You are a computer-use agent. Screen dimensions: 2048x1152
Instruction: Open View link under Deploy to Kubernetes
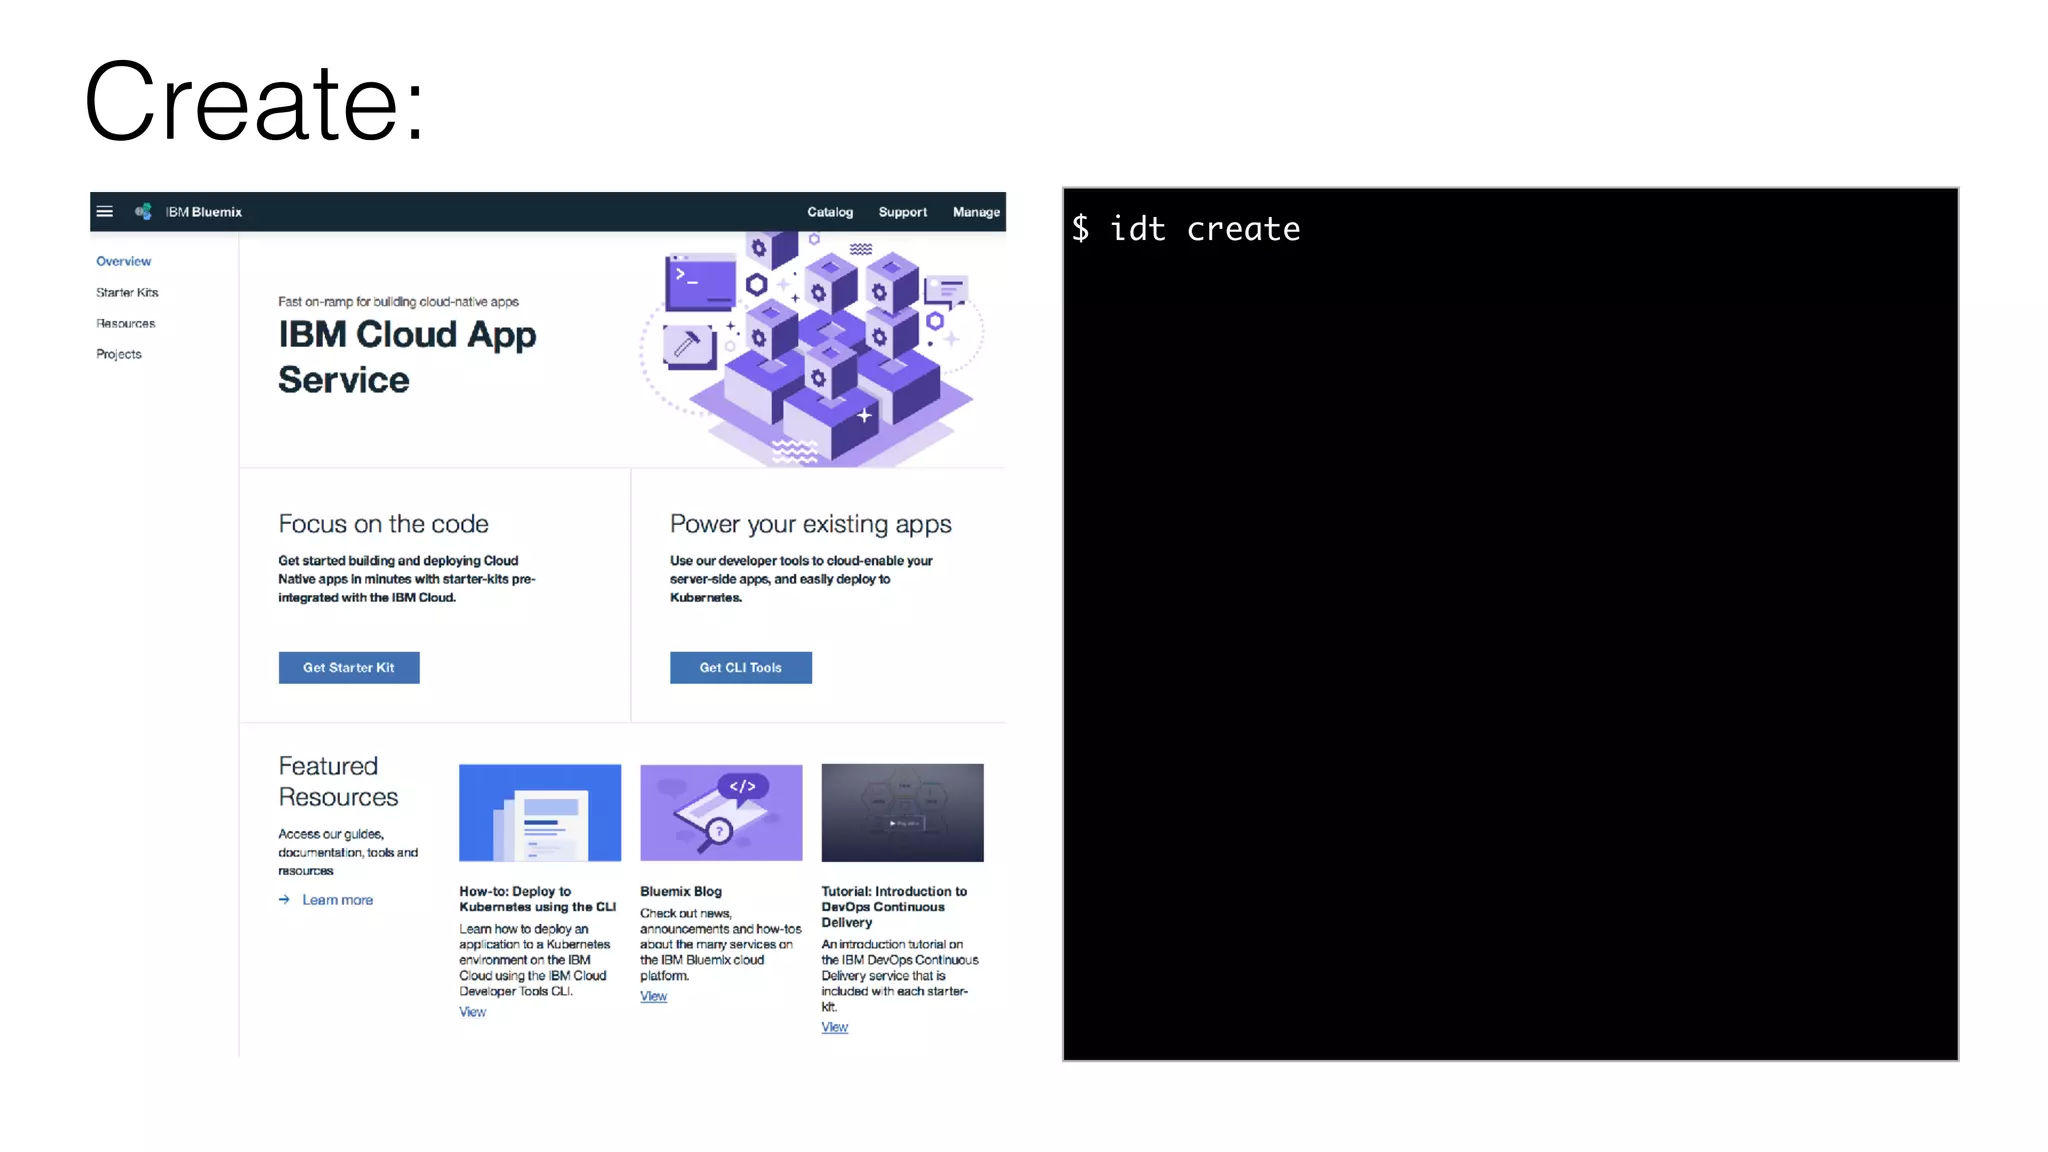[472, 1012]
